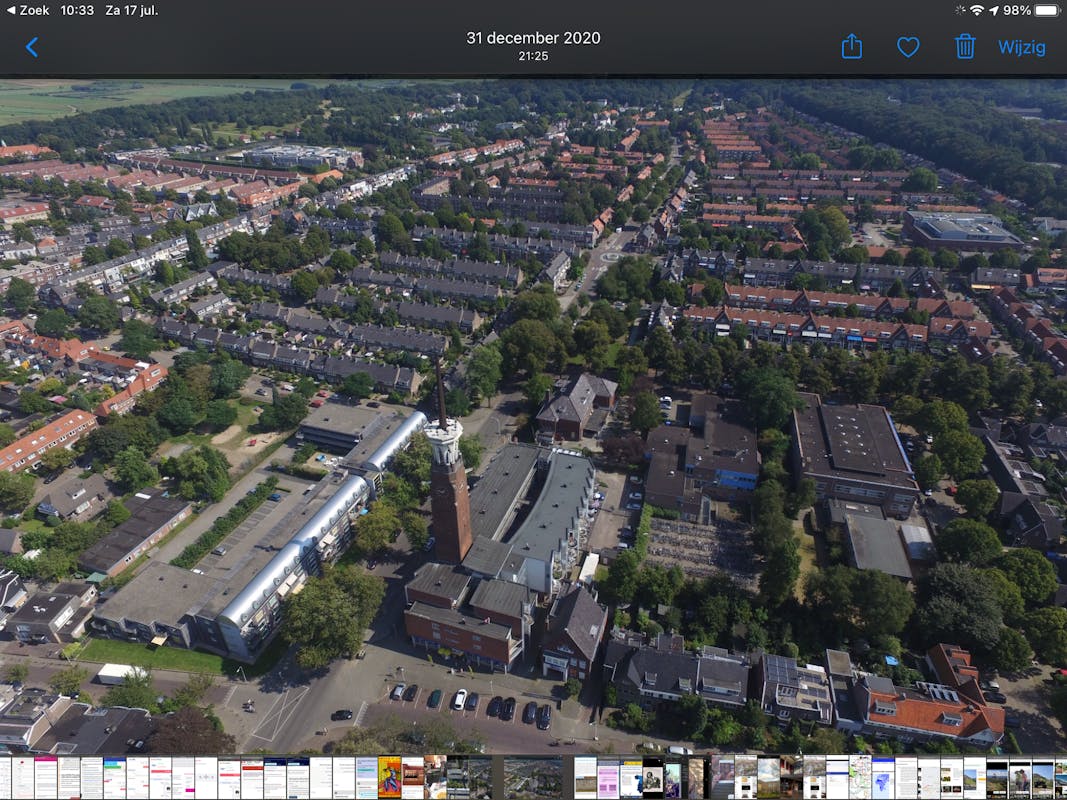Tap the location services arrow icon
The image size is (1067, 800).
(x=993, y=10)
